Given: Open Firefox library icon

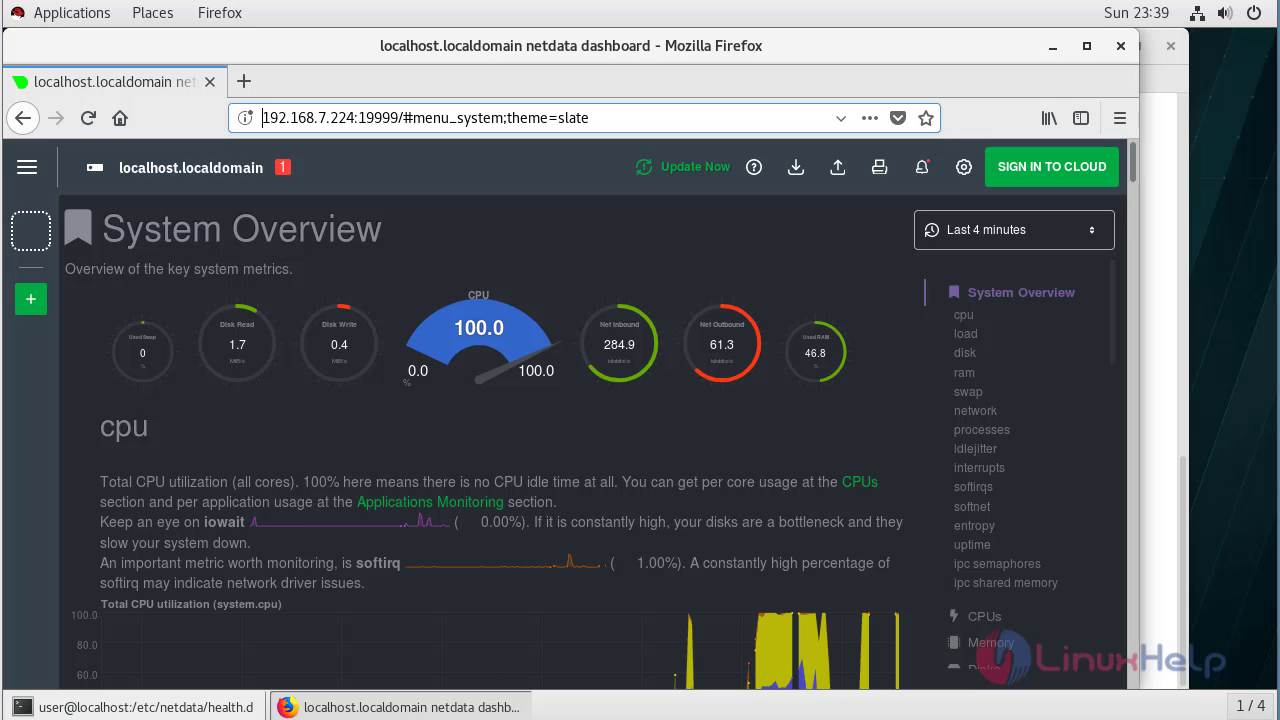Looking at the screenshot, I should (1049, 118).
